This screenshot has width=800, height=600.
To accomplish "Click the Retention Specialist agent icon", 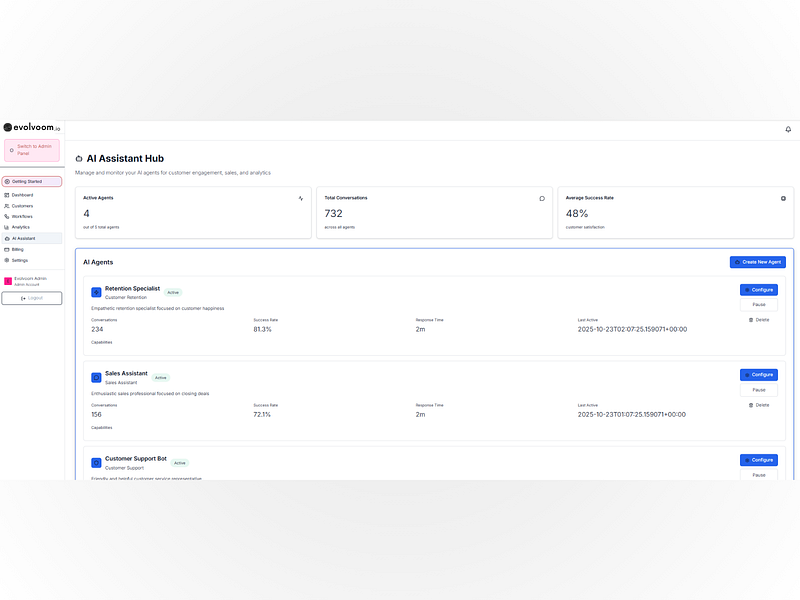I will pyautogui.click(x=96, y=292).
